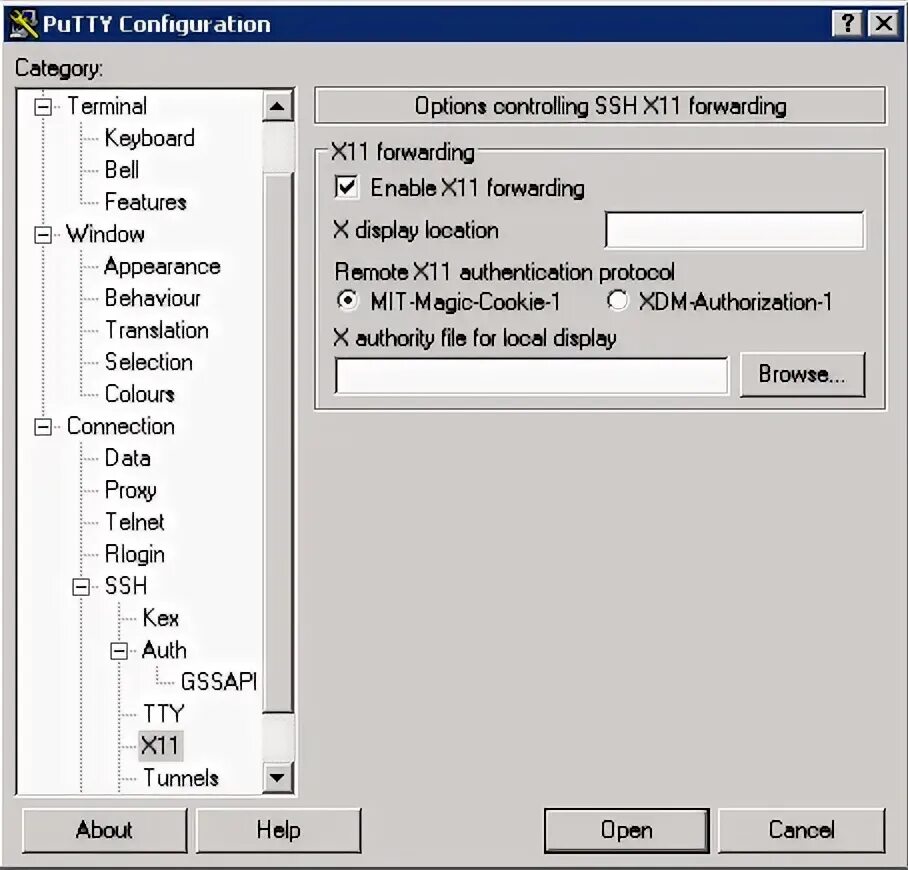Select the Rlogin category

pos(134,555)
